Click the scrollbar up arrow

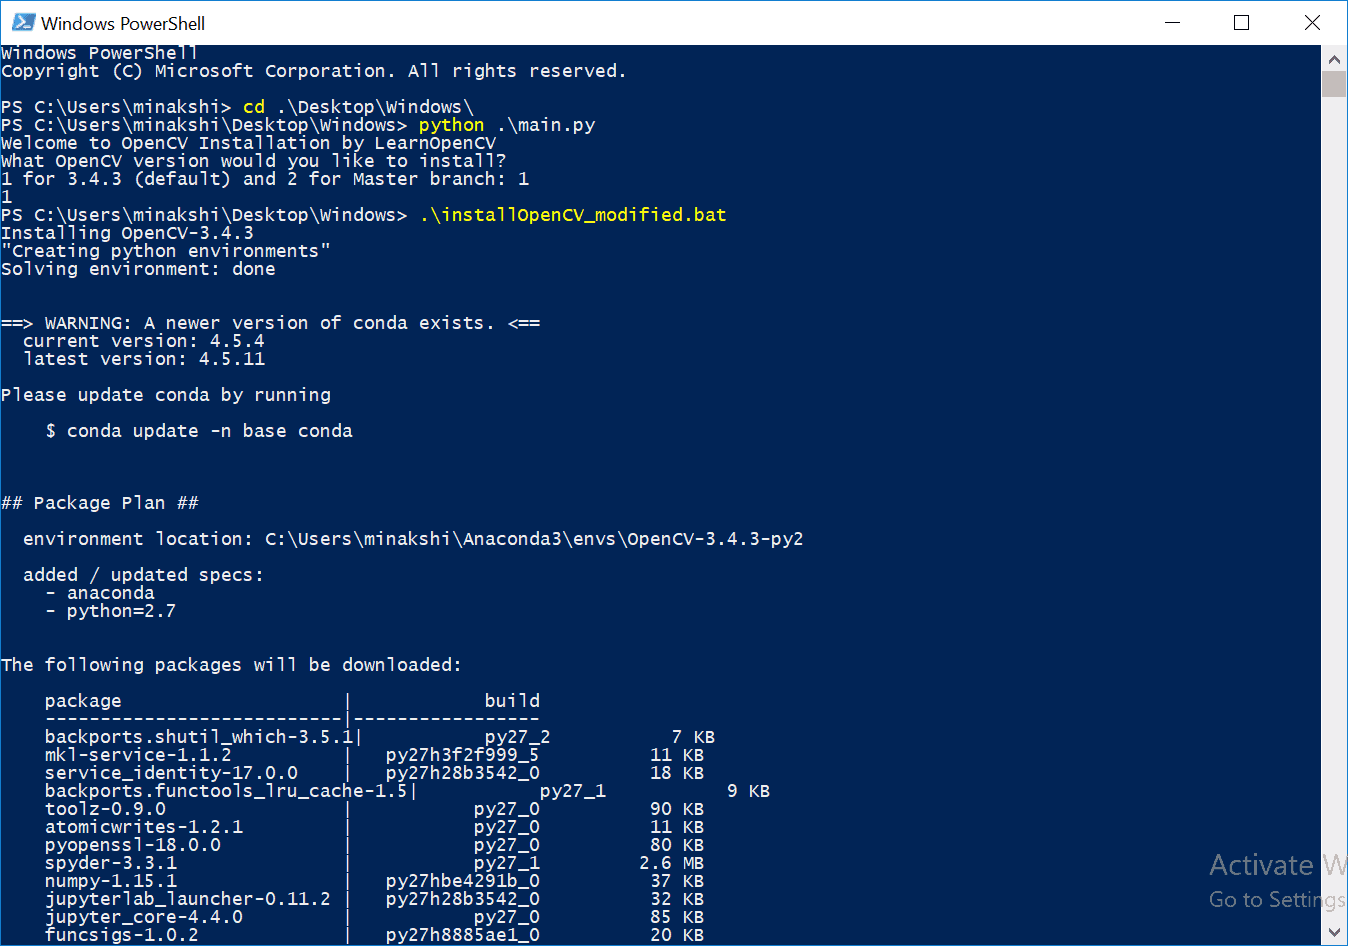(1334, 58)
